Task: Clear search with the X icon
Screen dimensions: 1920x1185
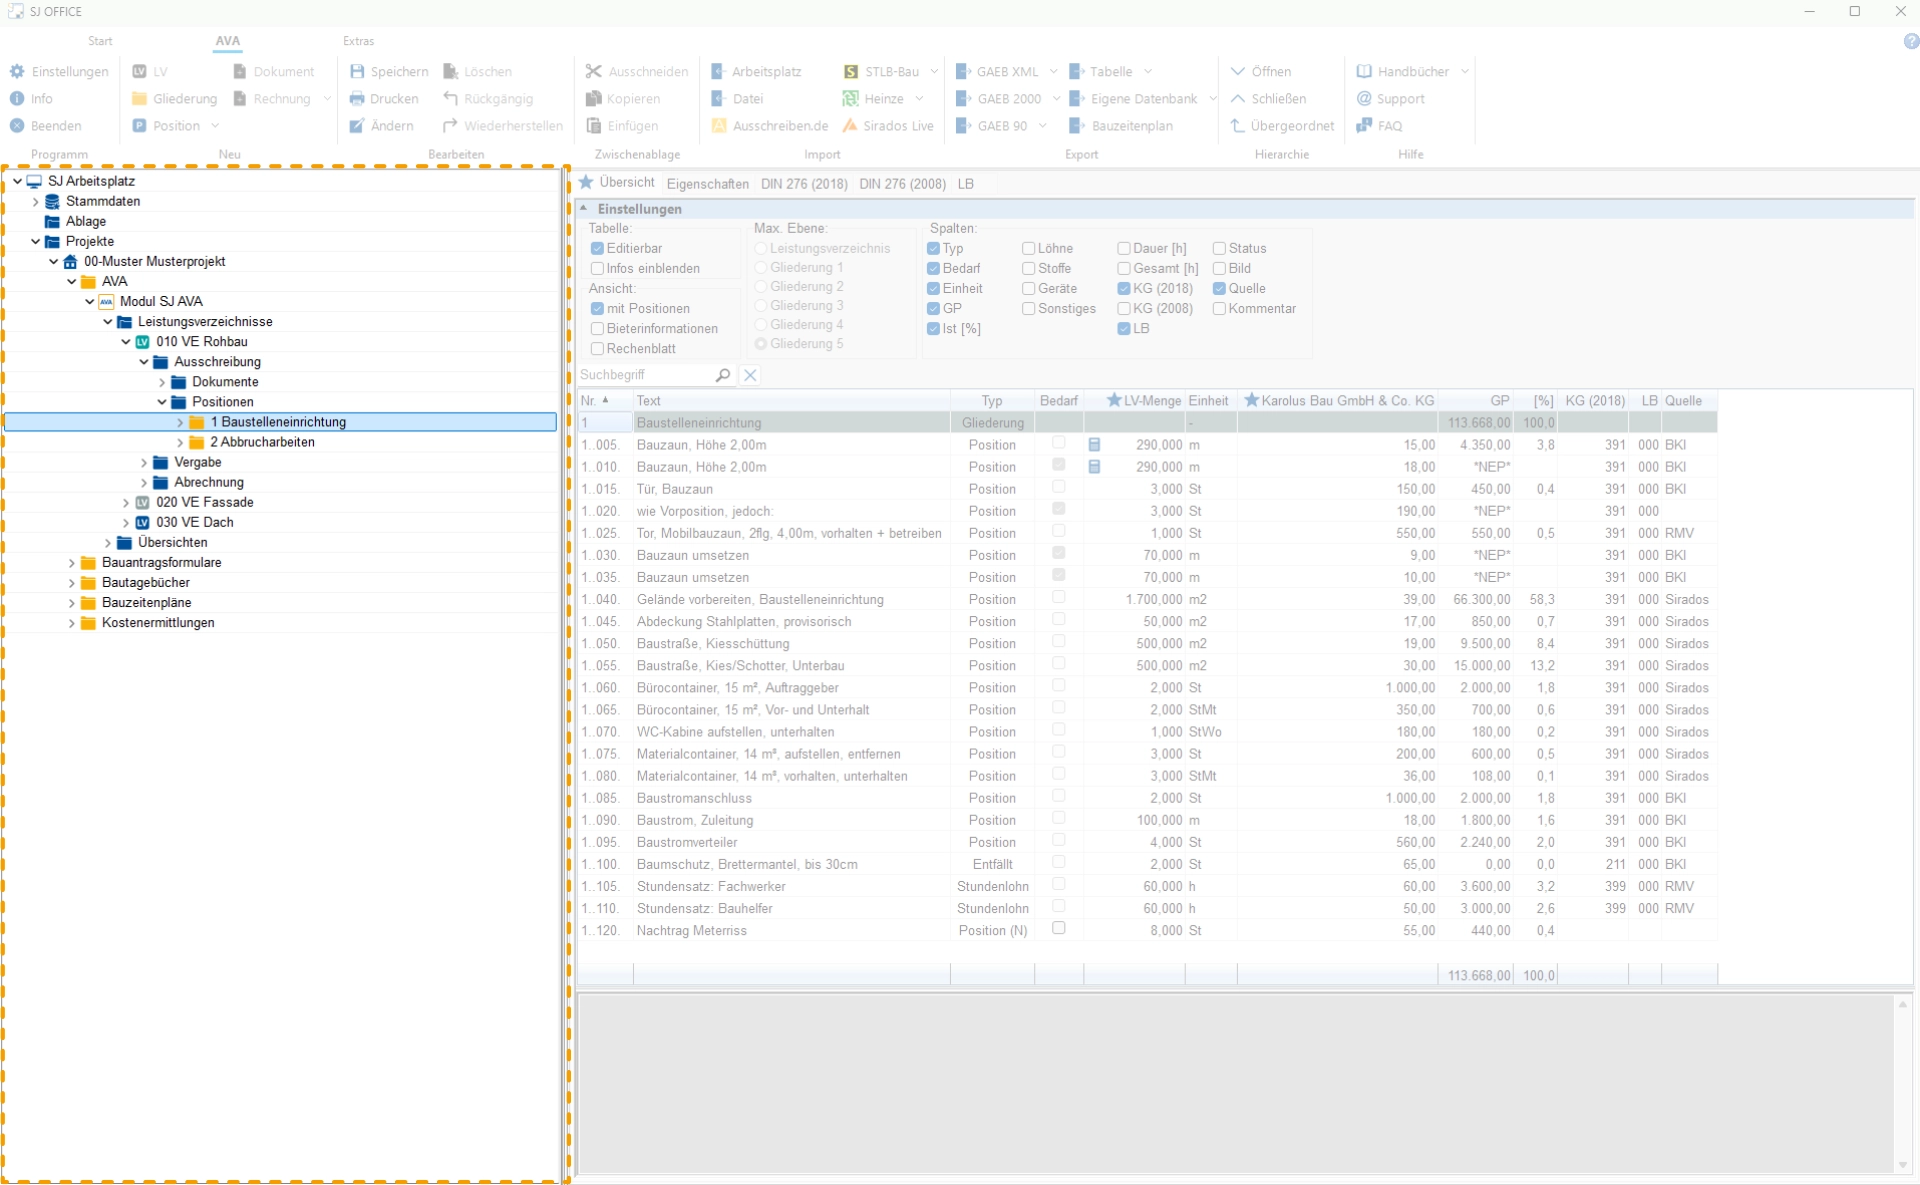Action: [750, 375]
